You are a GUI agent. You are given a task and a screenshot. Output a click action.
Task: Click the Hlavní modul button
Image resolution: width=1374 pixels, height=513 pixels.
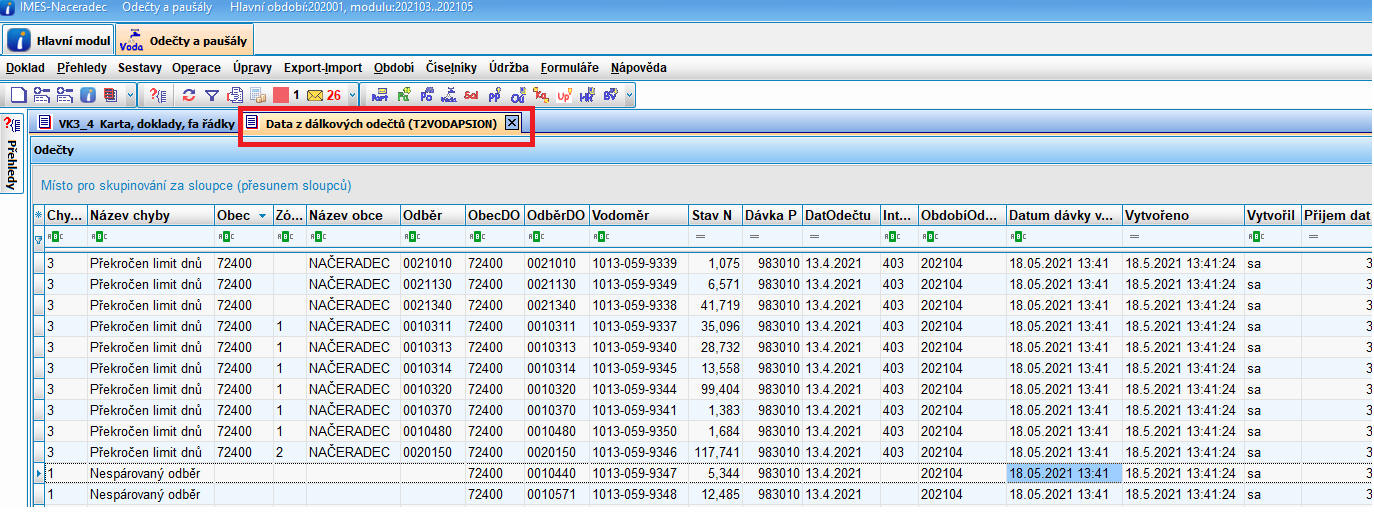coord(59,40)
